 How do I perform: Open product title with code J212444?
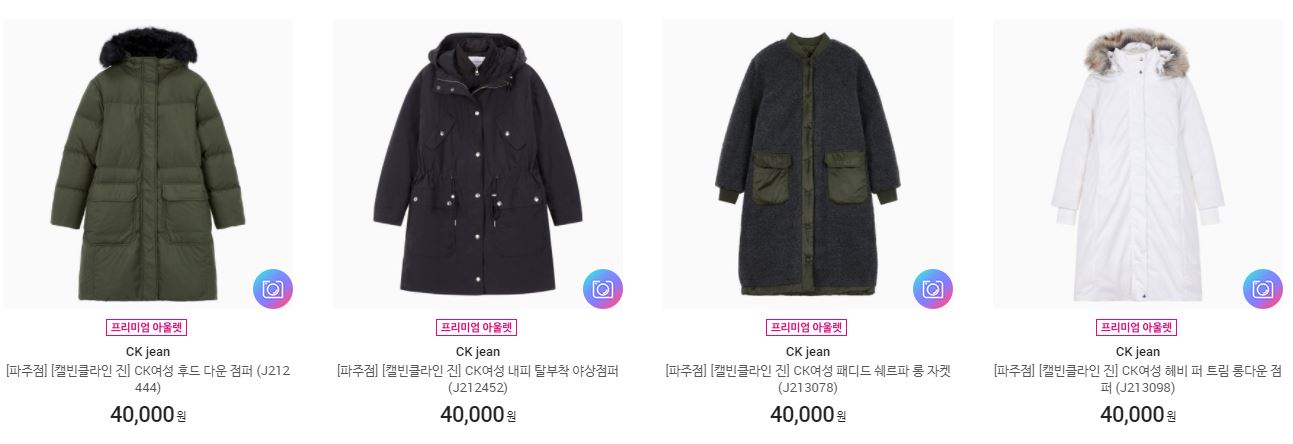(x=148, y=379)
